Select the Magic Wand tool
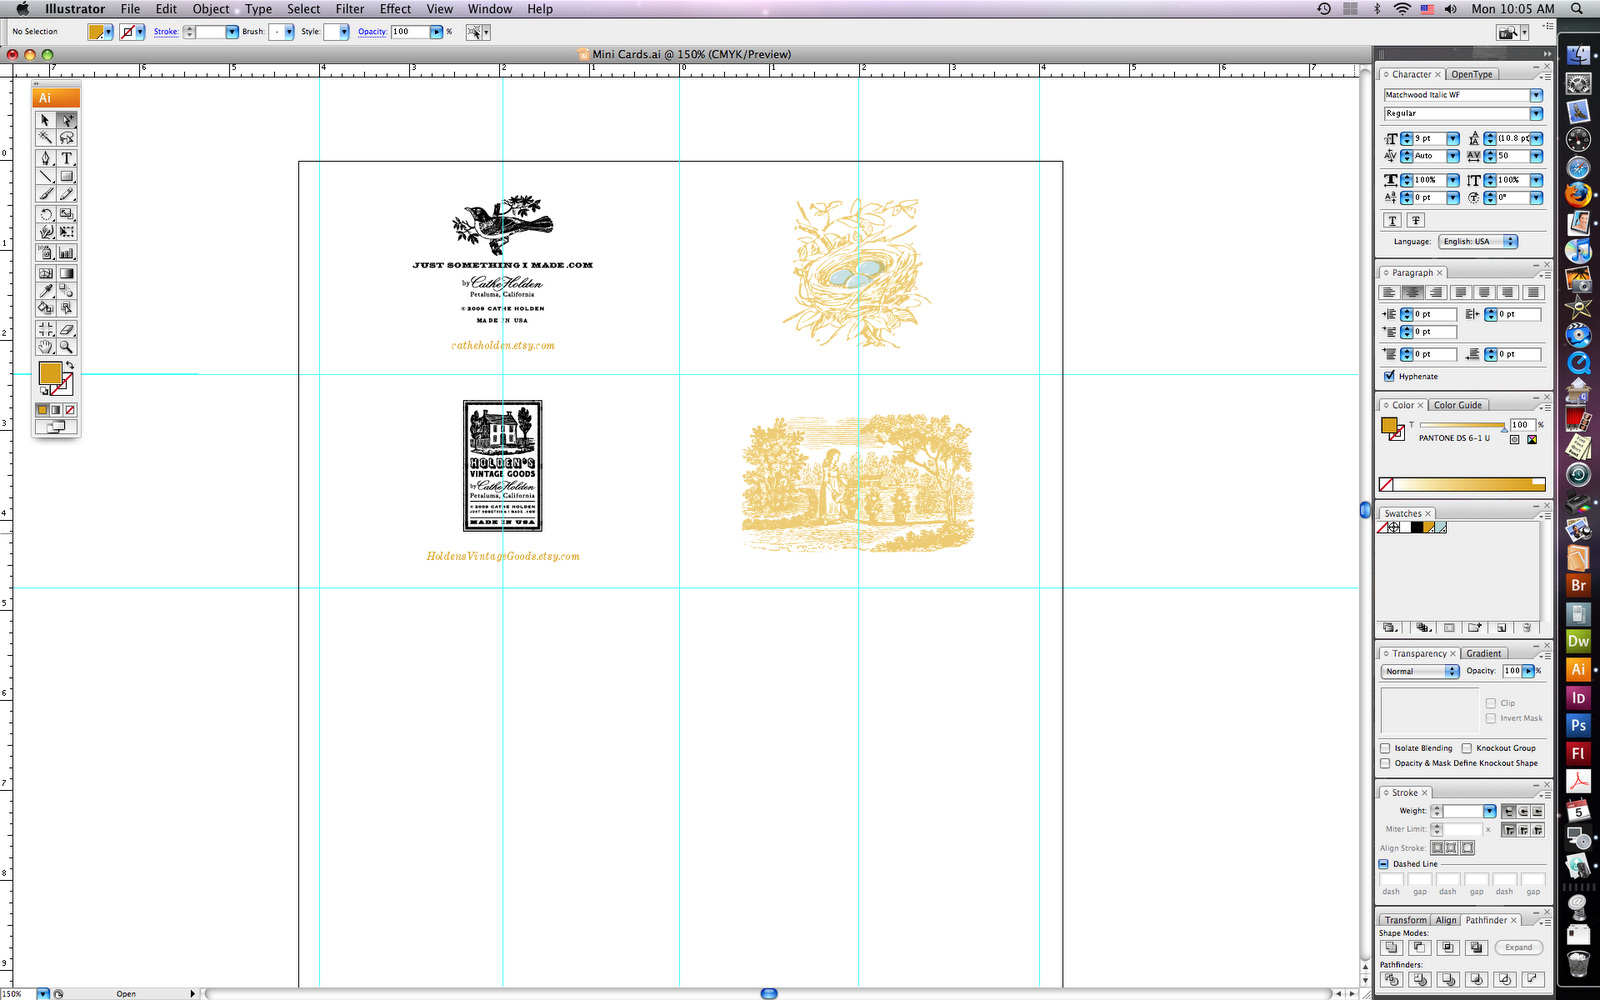This screenshot has height=1000, width=1600. [45, 138]
